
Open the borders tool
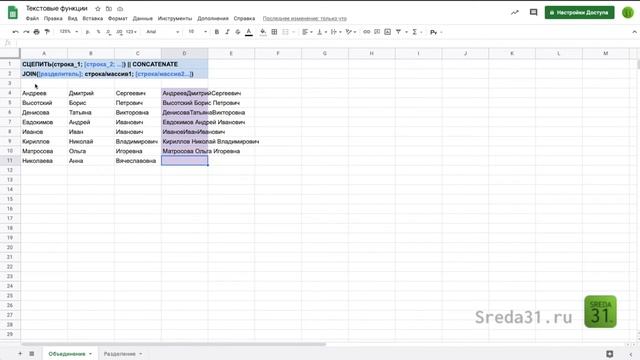pyautogui.click(x=274, y=32)
